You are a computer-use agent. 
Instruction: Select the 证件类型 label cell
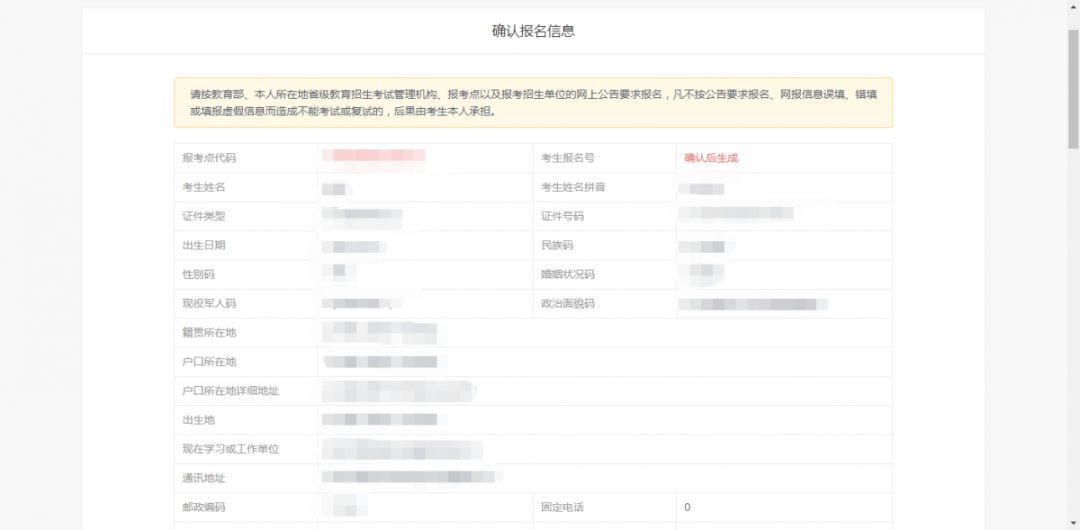pyautogui.click(x=246, y=216)
